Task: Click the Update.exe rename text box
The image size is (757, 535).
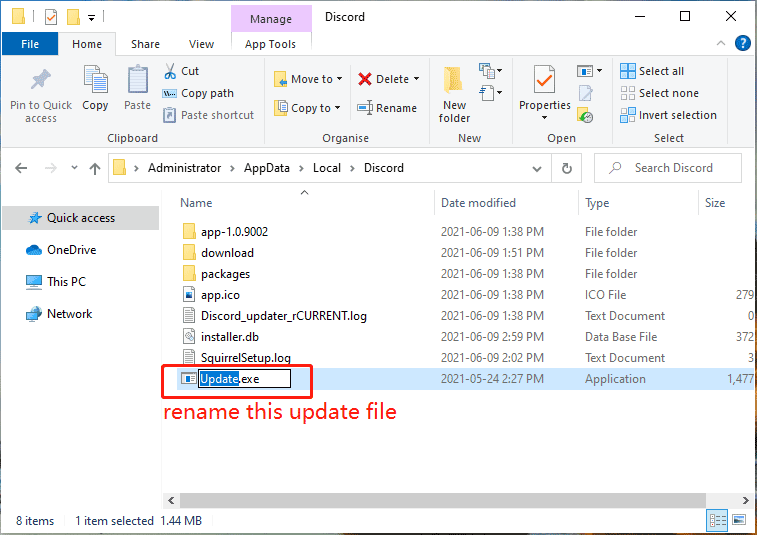Action: (x=245, y=379)
